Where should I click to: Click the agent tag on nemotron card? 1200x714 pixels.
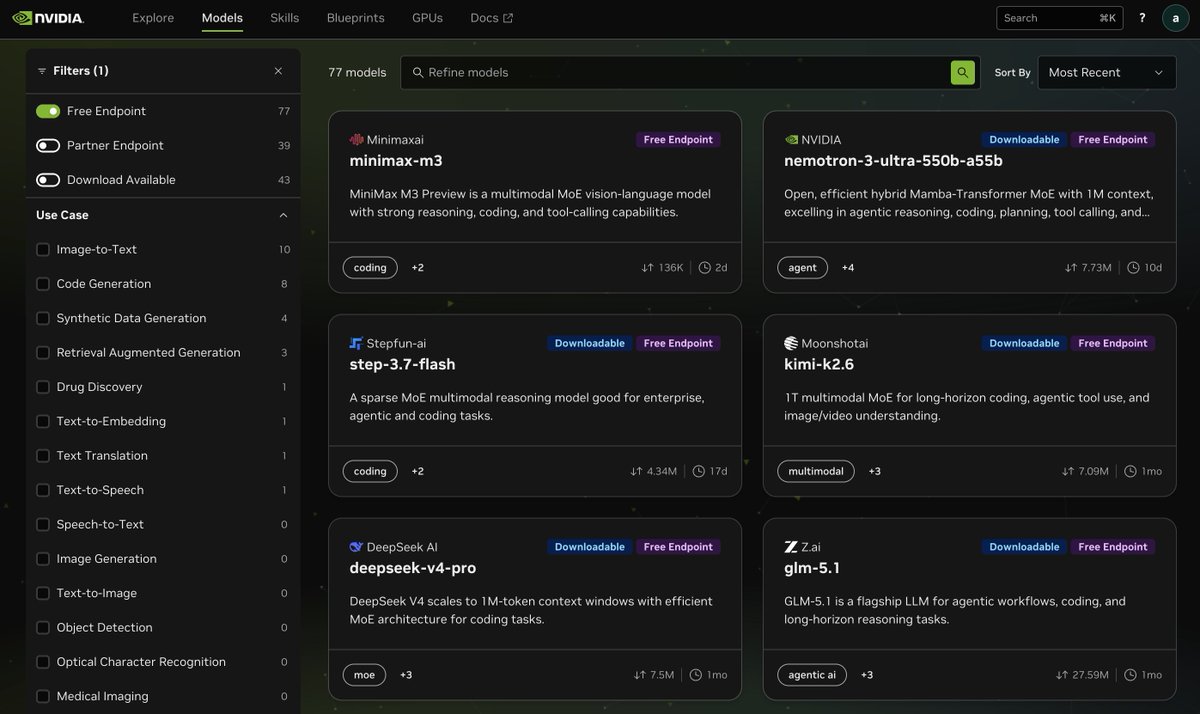[x=802, y=268]
